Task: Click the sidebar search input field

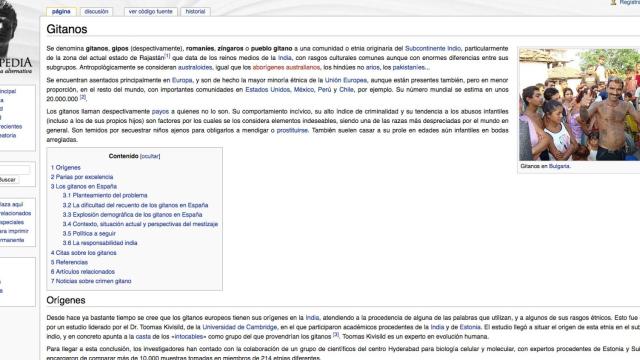Action: (x=15, y=169)
